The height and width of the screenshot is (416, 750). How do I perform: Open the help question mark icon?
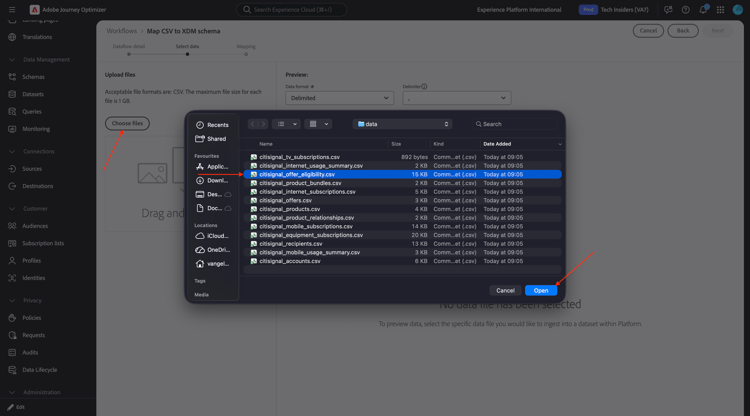coord(685,10)
